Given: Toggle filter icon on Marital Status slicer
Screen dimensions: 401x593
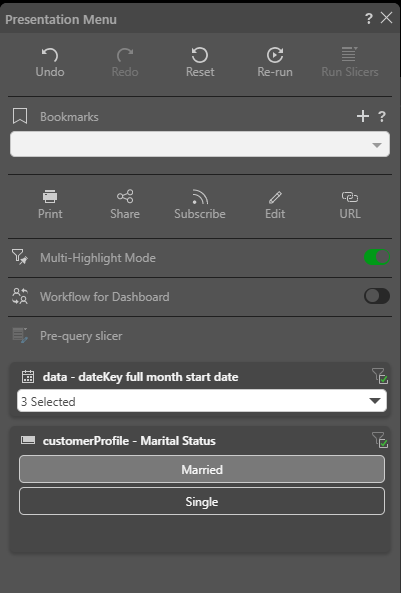Looking at the screenshot, I should 380,440.
